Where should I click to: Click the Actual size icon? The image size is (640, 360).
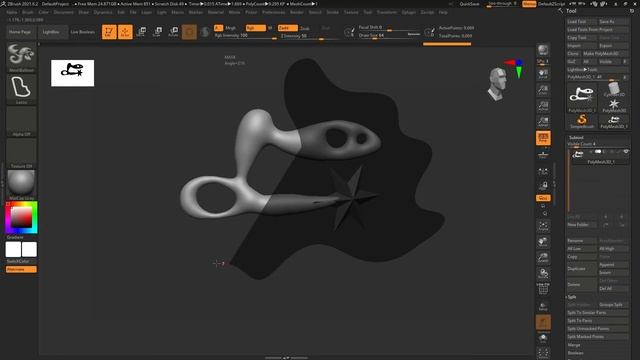point(543,106)
